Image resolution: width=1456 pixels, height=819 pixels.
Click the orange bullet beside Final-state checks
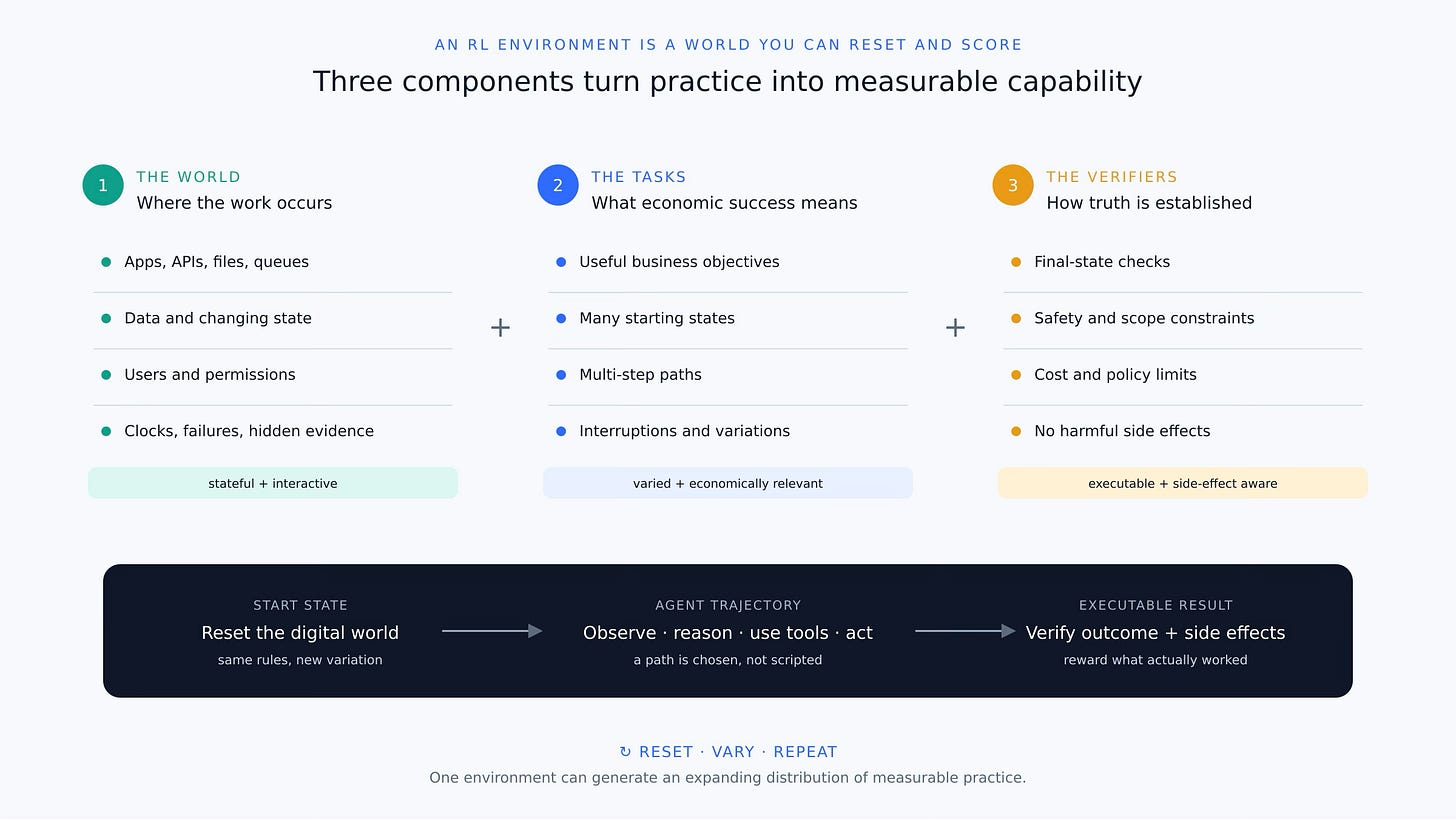(x=1016, y=262)
